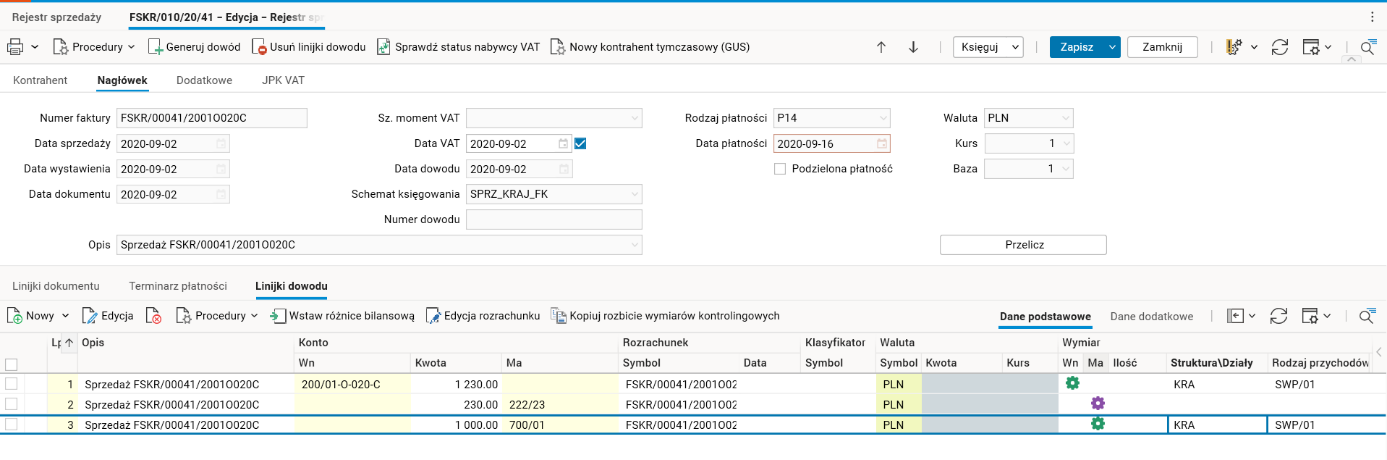Move to previous record with up arrow
Screen dimensions: 1387x460
[881, 47]
